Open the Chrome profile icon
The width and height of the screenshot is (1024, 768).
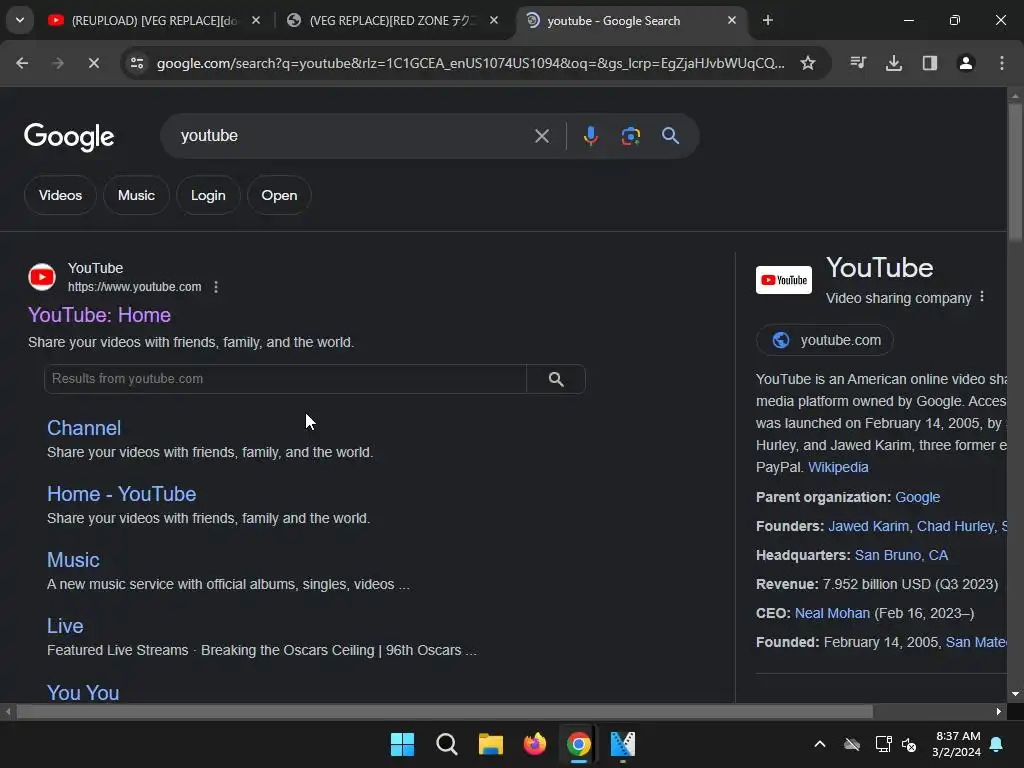(x=966, y=63)
